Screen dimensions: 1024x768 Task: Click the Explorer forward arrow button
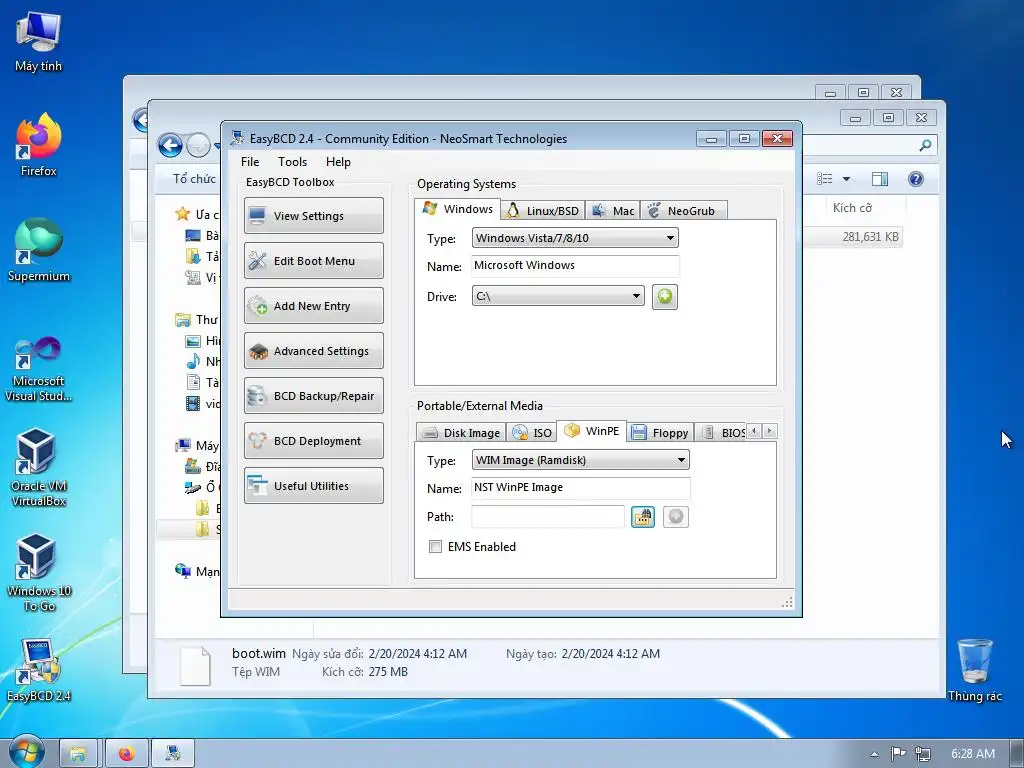198,146
